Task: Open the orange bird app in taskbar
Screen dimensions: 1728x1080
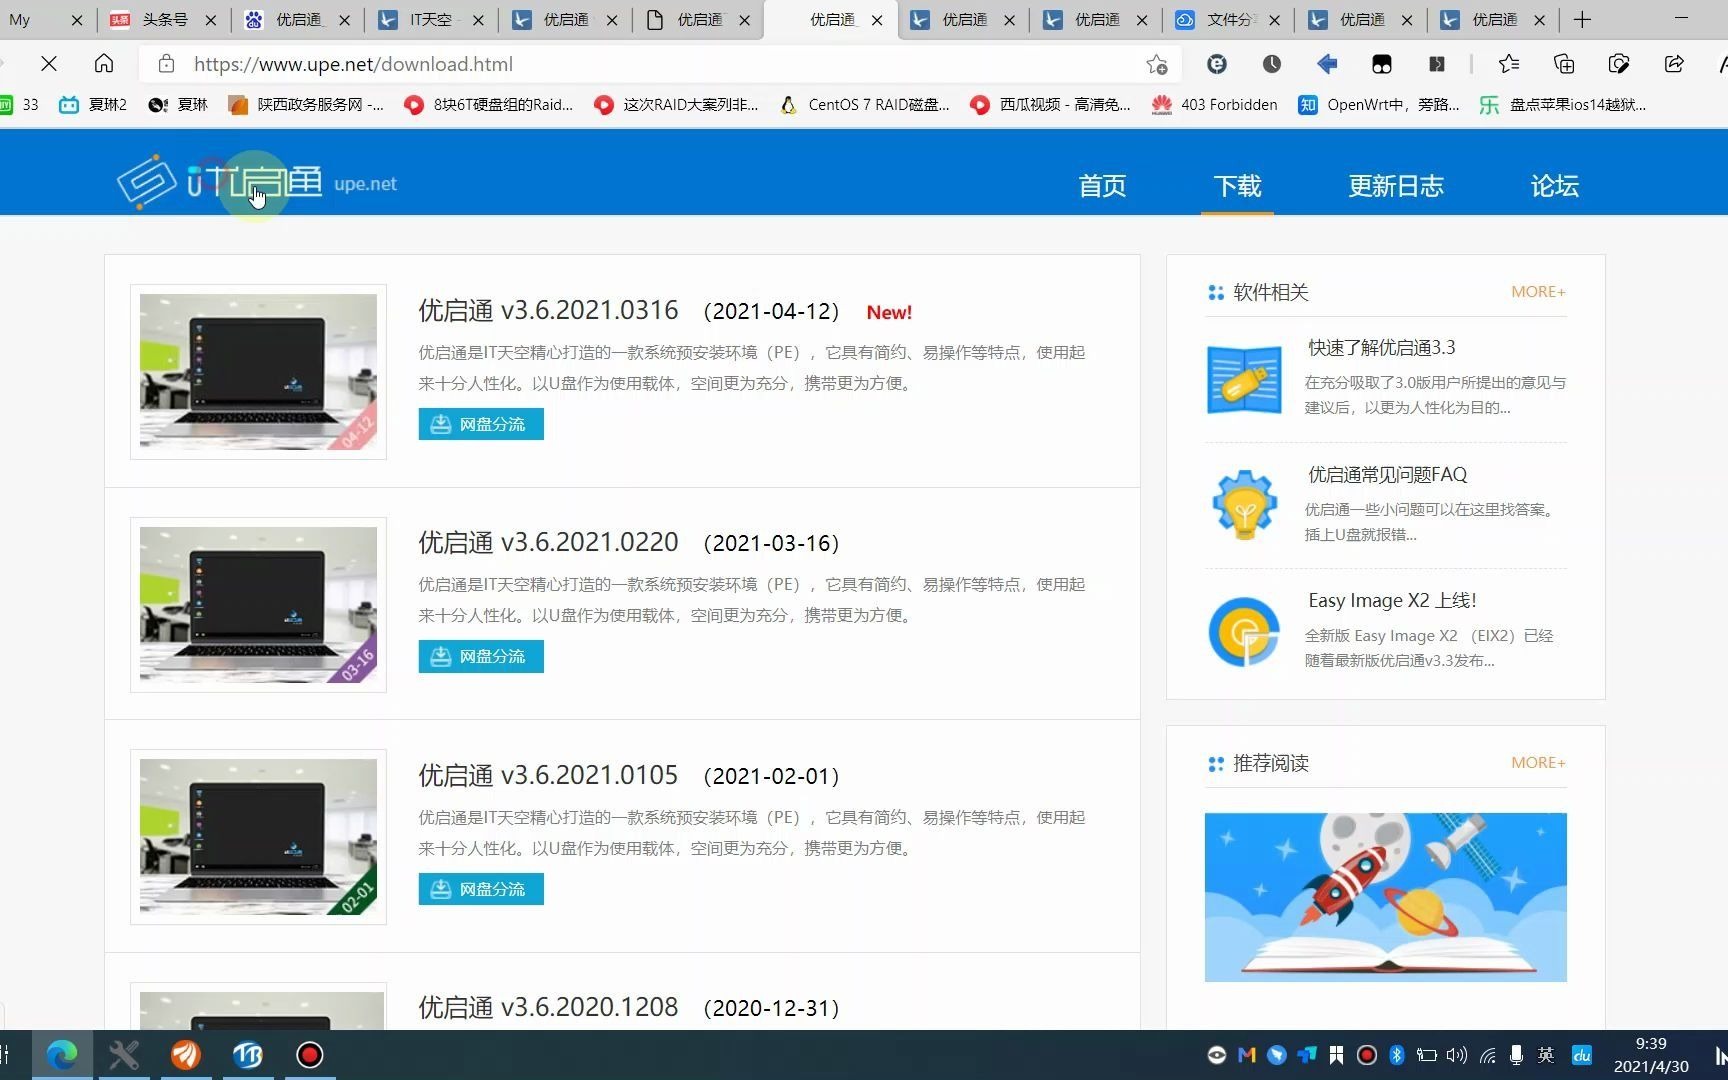Action: point(186,1055)
